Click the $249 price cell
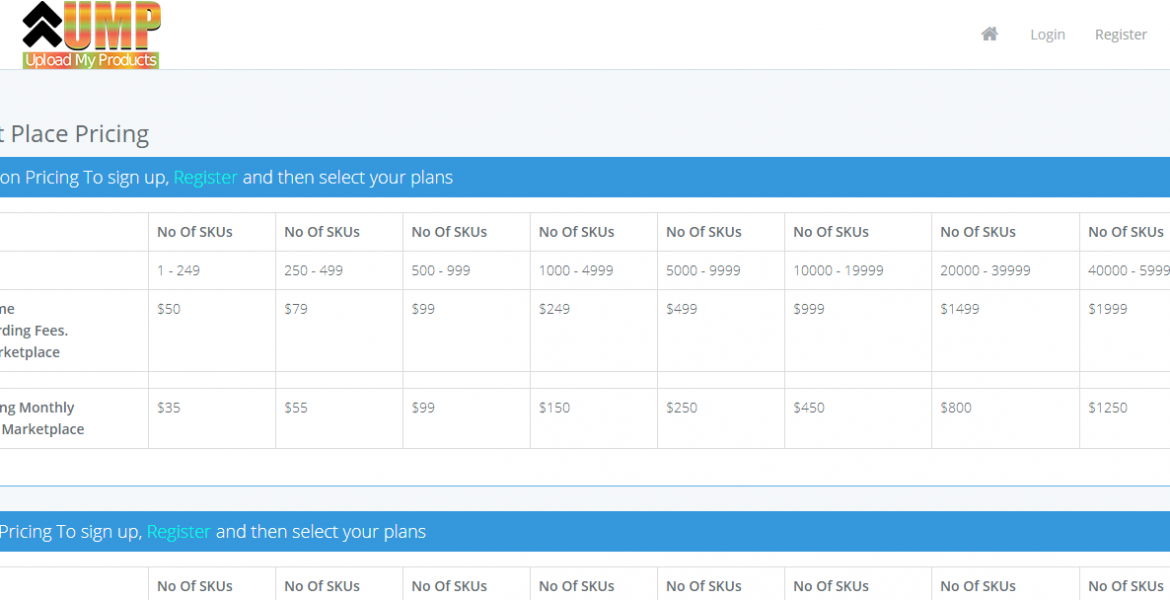The height and width of the screenshot is (600, 1170). point(554,309)
